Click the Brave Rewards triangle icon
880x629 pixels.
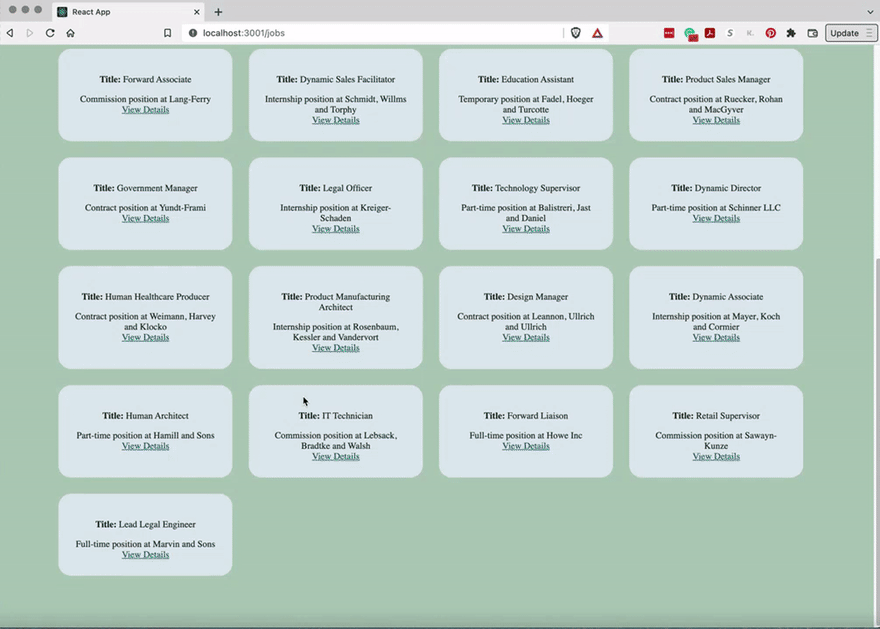(x=597, y=33)
